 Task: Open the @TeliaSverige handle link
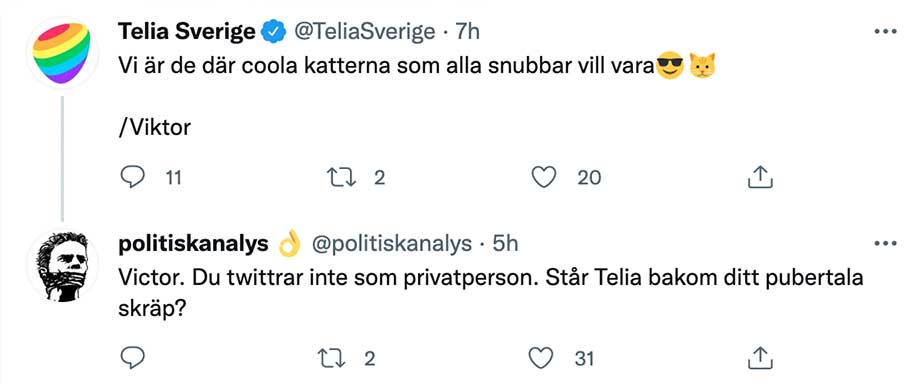364,32
